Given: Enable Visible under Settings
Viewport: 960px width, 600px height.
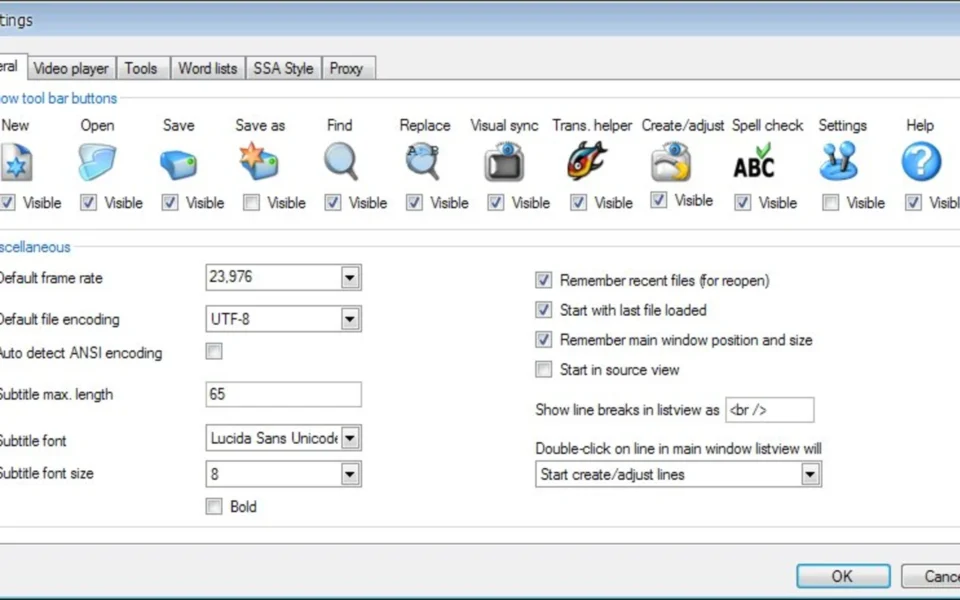Looking at the screenshot, I should tap(830, 203).
